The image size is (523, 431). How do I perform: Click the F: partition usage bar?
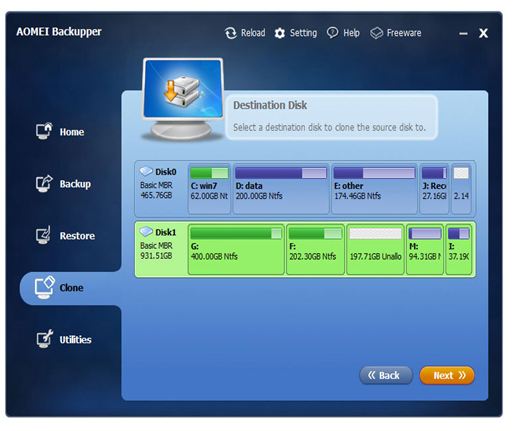pyautogui.click(x=315, y=234)
